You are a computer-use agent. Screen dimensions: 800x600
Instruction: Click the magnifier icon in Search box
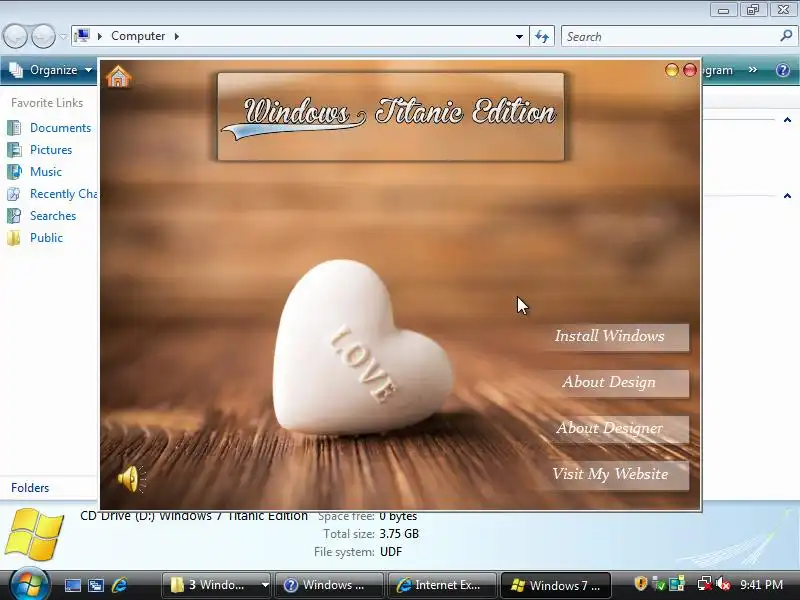[786, 36]
